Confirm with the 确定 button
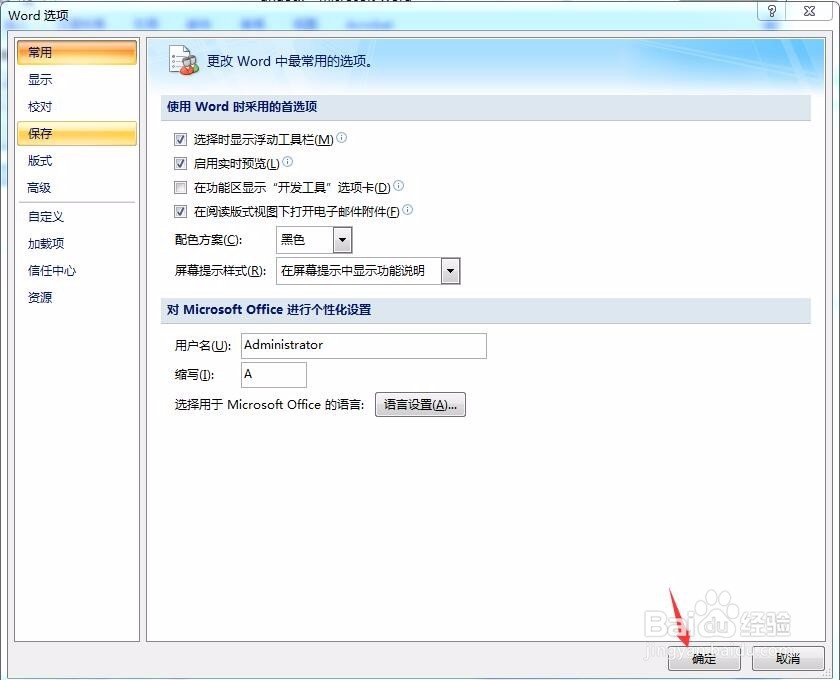Image resolution: width=840 pixels, height=680 pixels. pyautogui.click(x=704, y=659)
